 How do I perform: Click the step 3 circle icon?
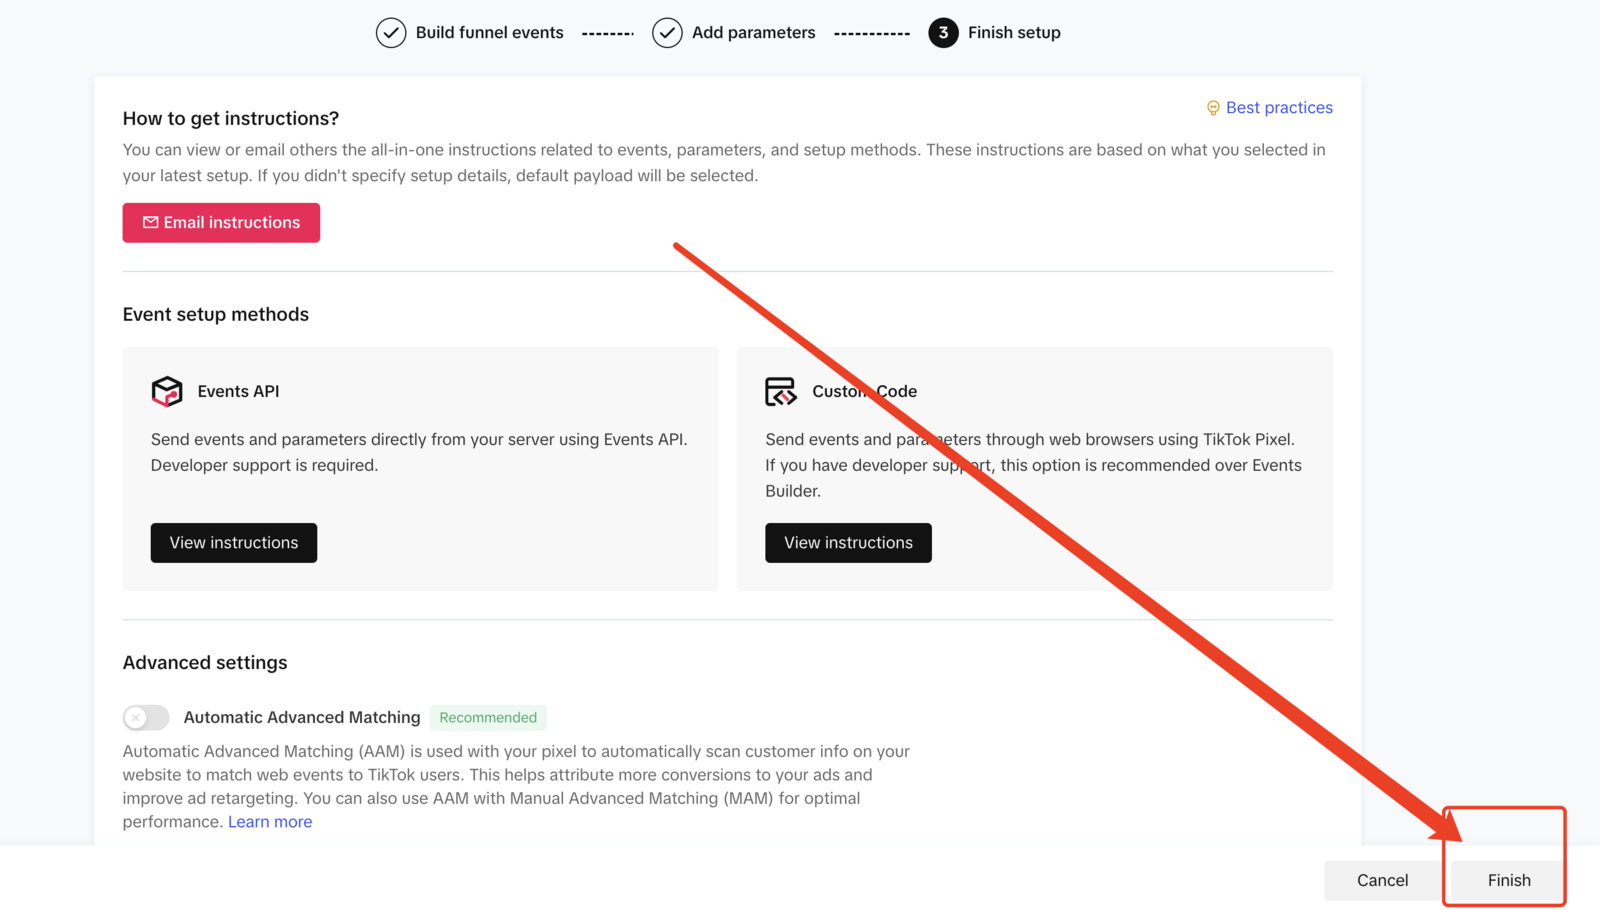coord(943,33)
